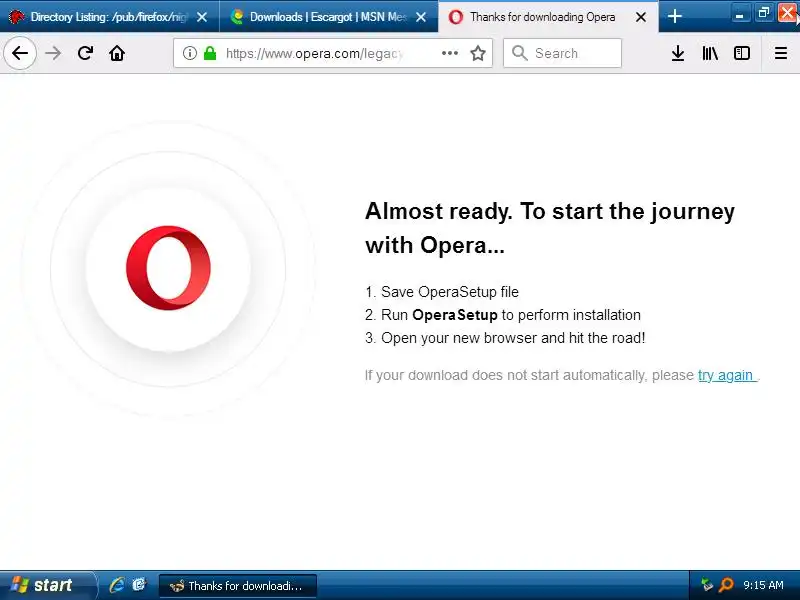Click the opera.com address bar URL

tap(315, 53)
